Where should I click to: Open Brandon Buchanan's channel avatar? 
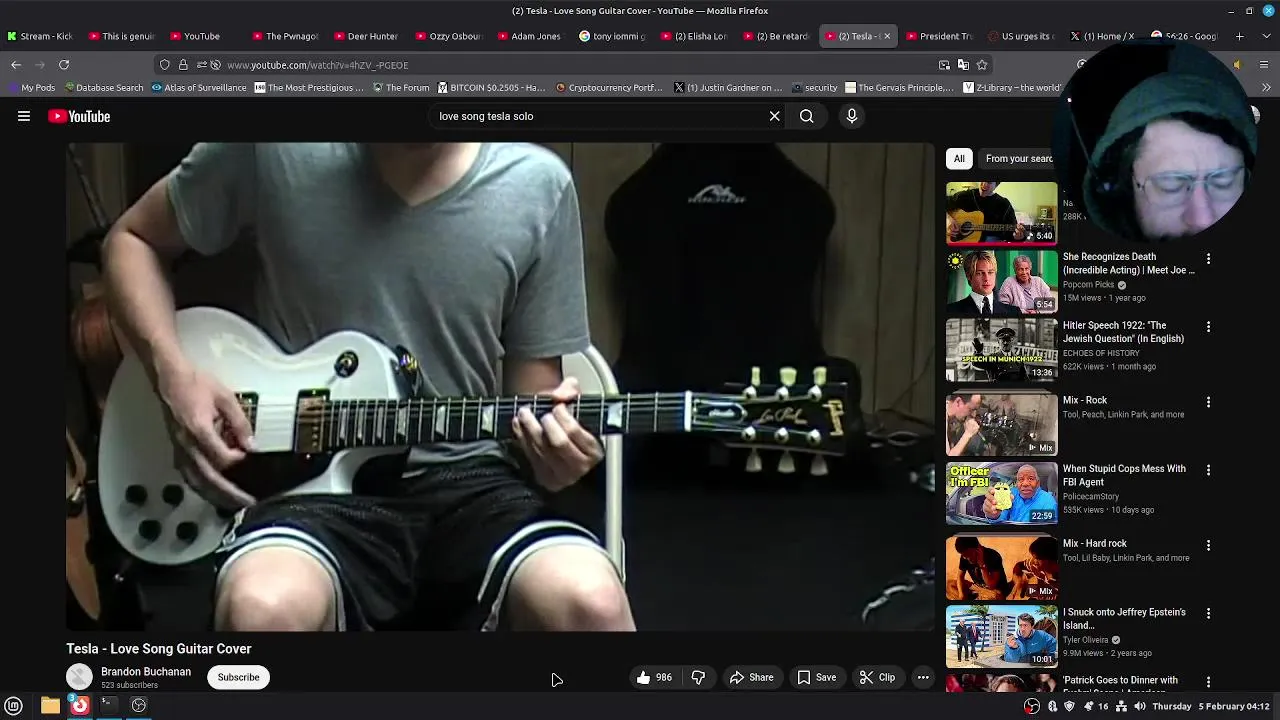(79, 677)
